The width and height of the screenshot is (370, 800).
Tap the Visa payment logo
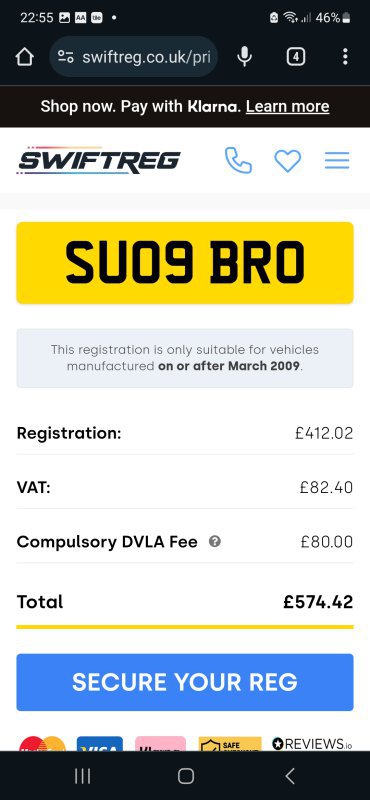click(x=100, y=744)
